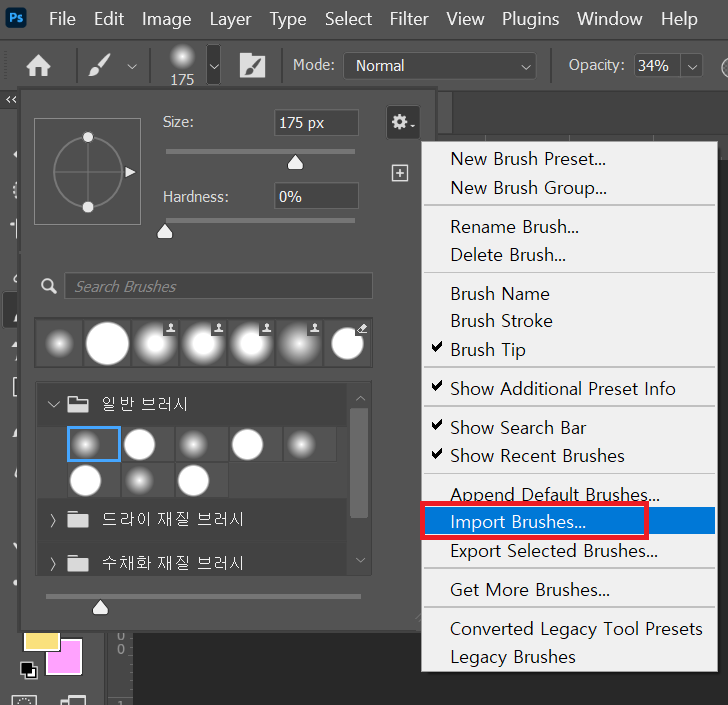Choose New Brush Preset...
Viewport: 728px width, 705px height.
[569, 159]
